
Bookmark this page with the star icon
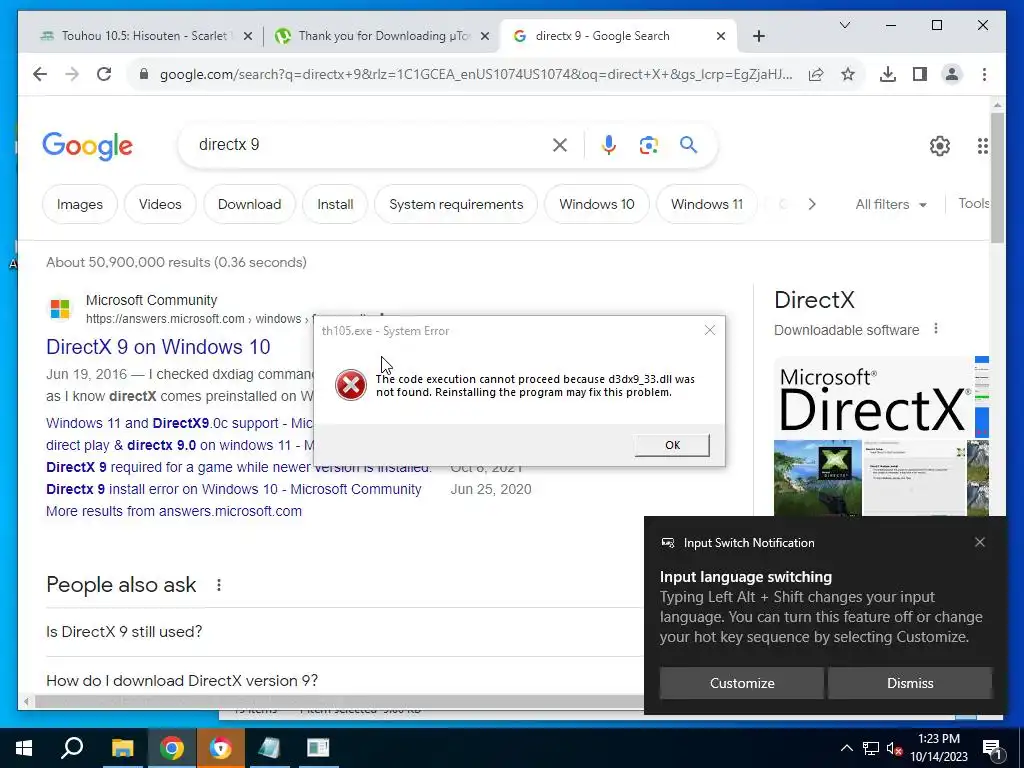tap(848, 74)
